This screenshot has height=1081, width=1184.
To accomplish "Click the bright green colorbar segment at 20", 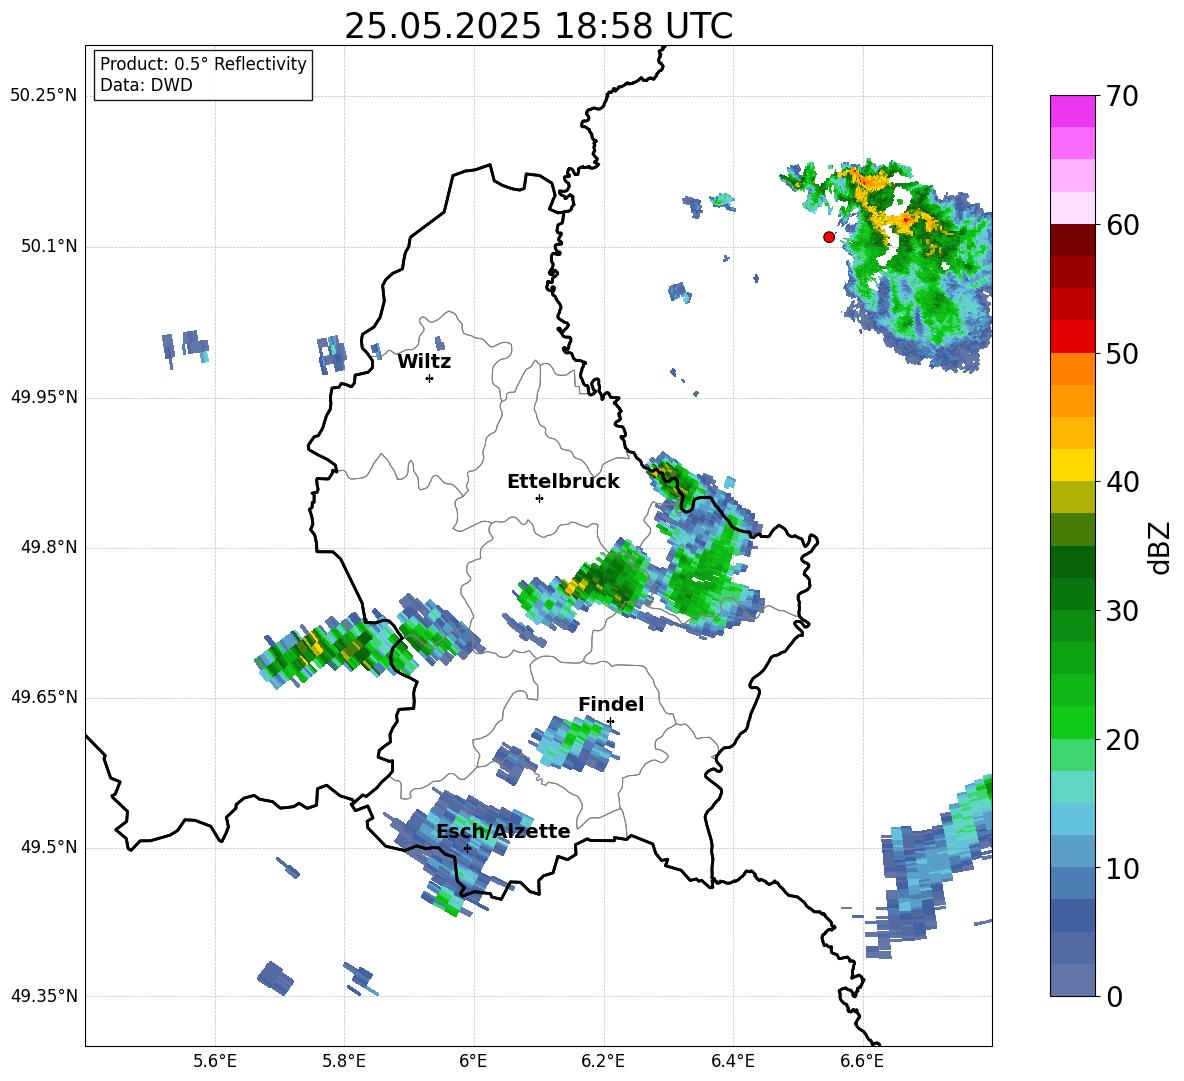I will (1072, 722).
